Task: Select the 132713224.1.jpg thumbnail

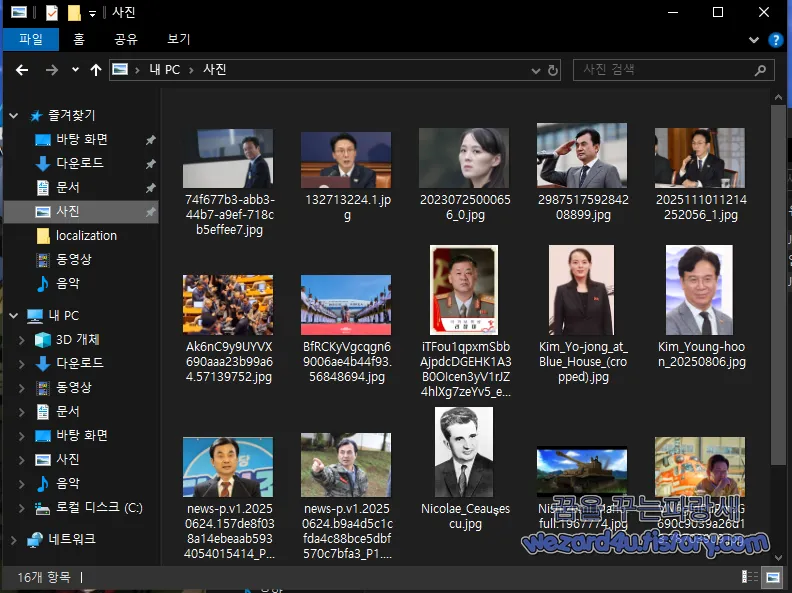Action: click(x=345, y=160)
